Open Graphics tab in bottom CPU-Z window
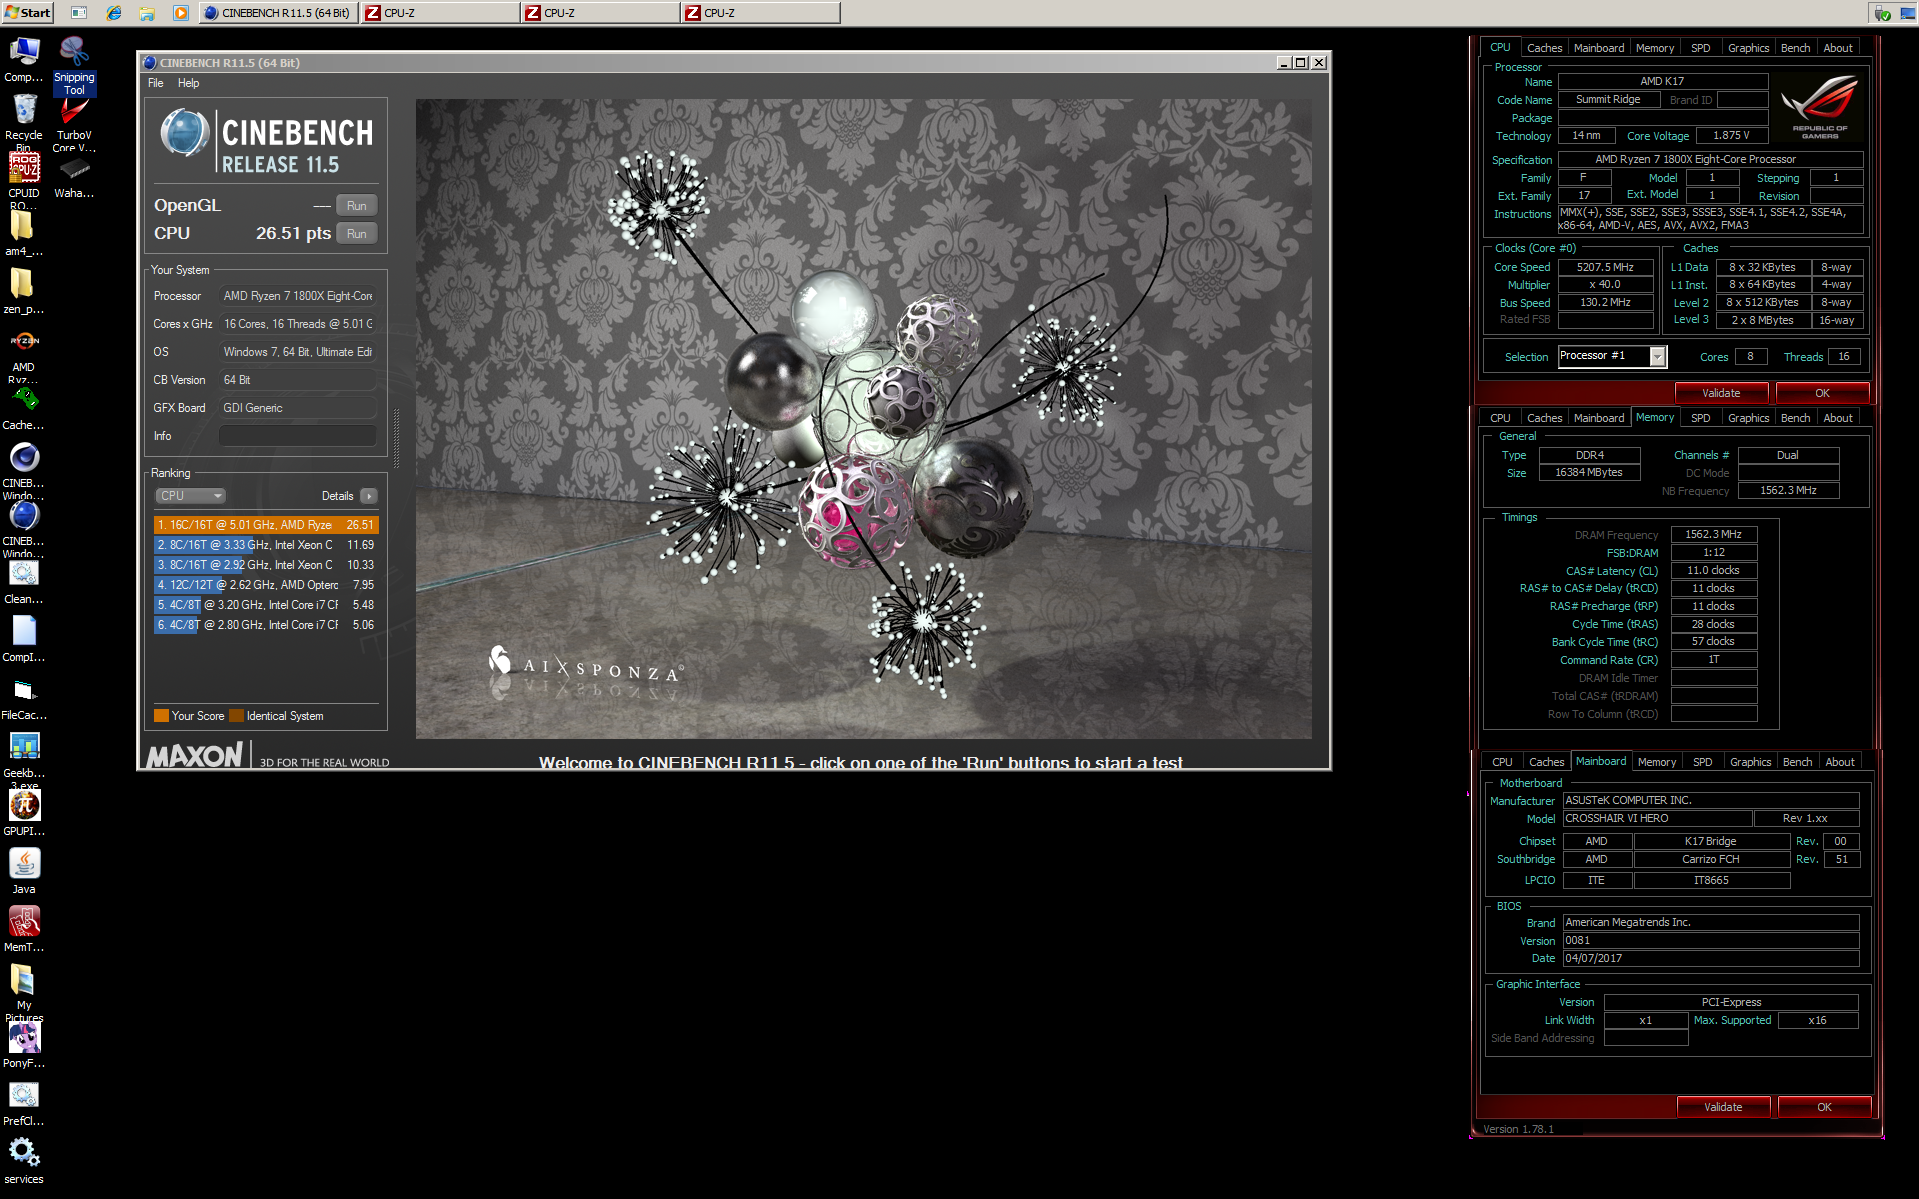The height and width of the screenshot is (1199, 1919). (x=1750, y=762)
